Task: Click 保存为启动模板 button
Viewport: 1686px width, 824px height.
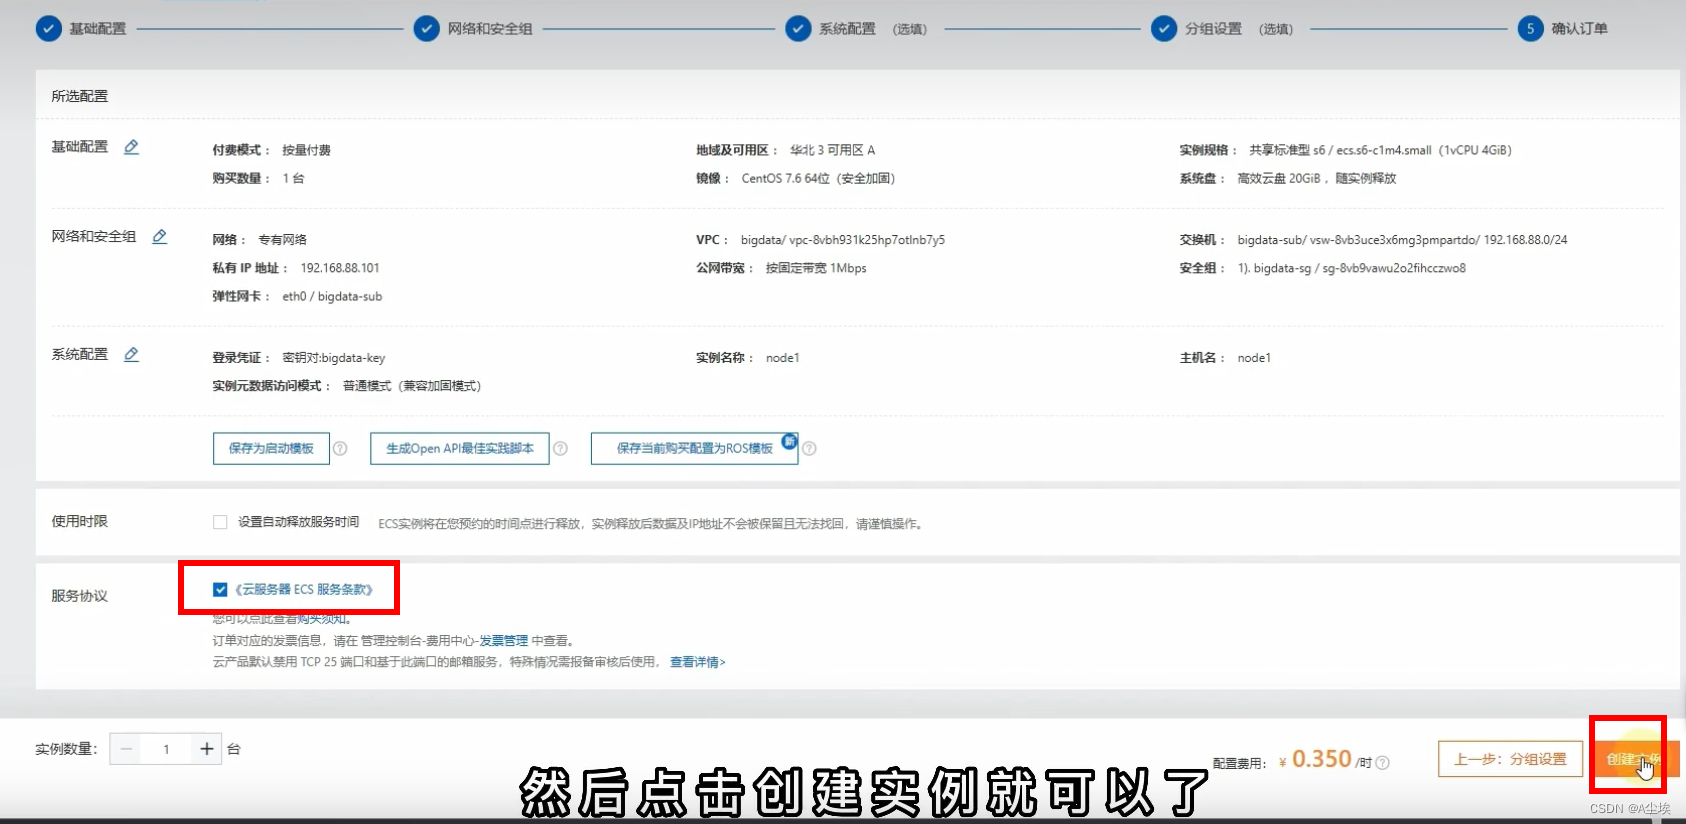Action: pyautogui.click(x=271, y=449)
